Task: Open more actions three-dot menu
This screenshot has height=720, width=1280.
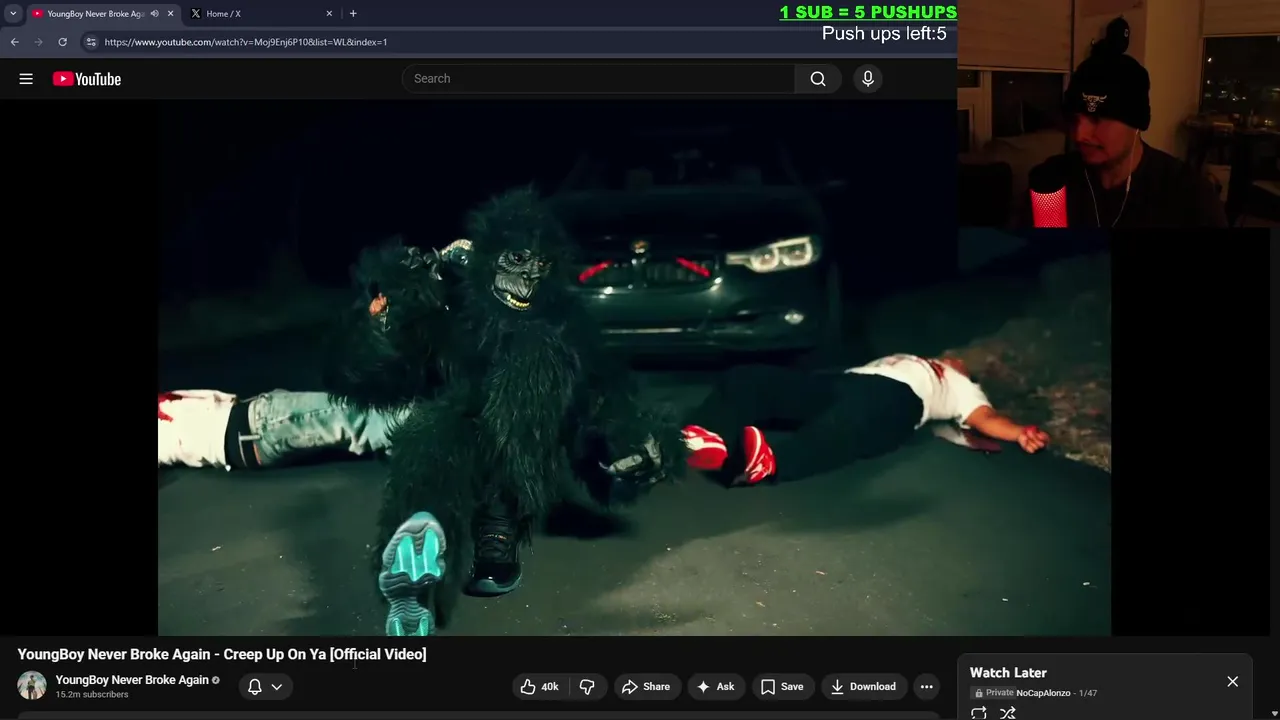Action: pos(927,686)
